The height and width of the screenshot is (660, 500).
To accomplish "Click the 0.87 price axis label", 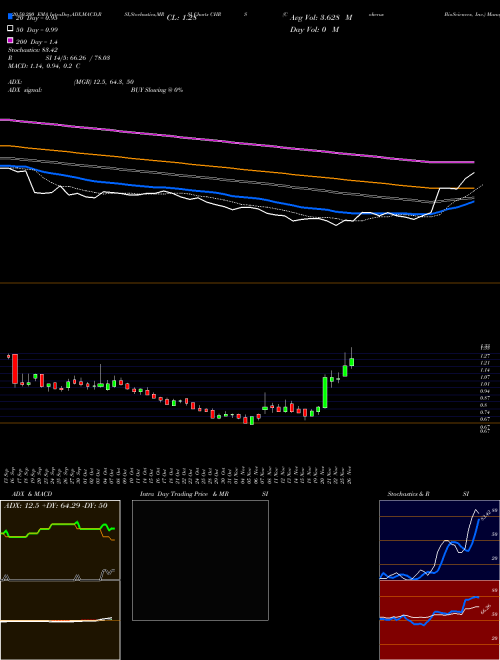I will click(x=485, y=398).
